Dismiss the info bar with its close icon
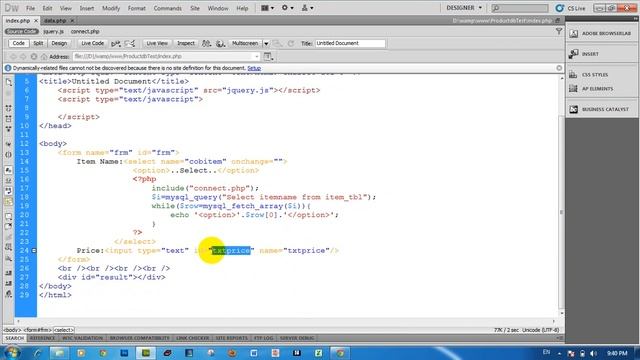640x360 pixels. coord(559,68)
